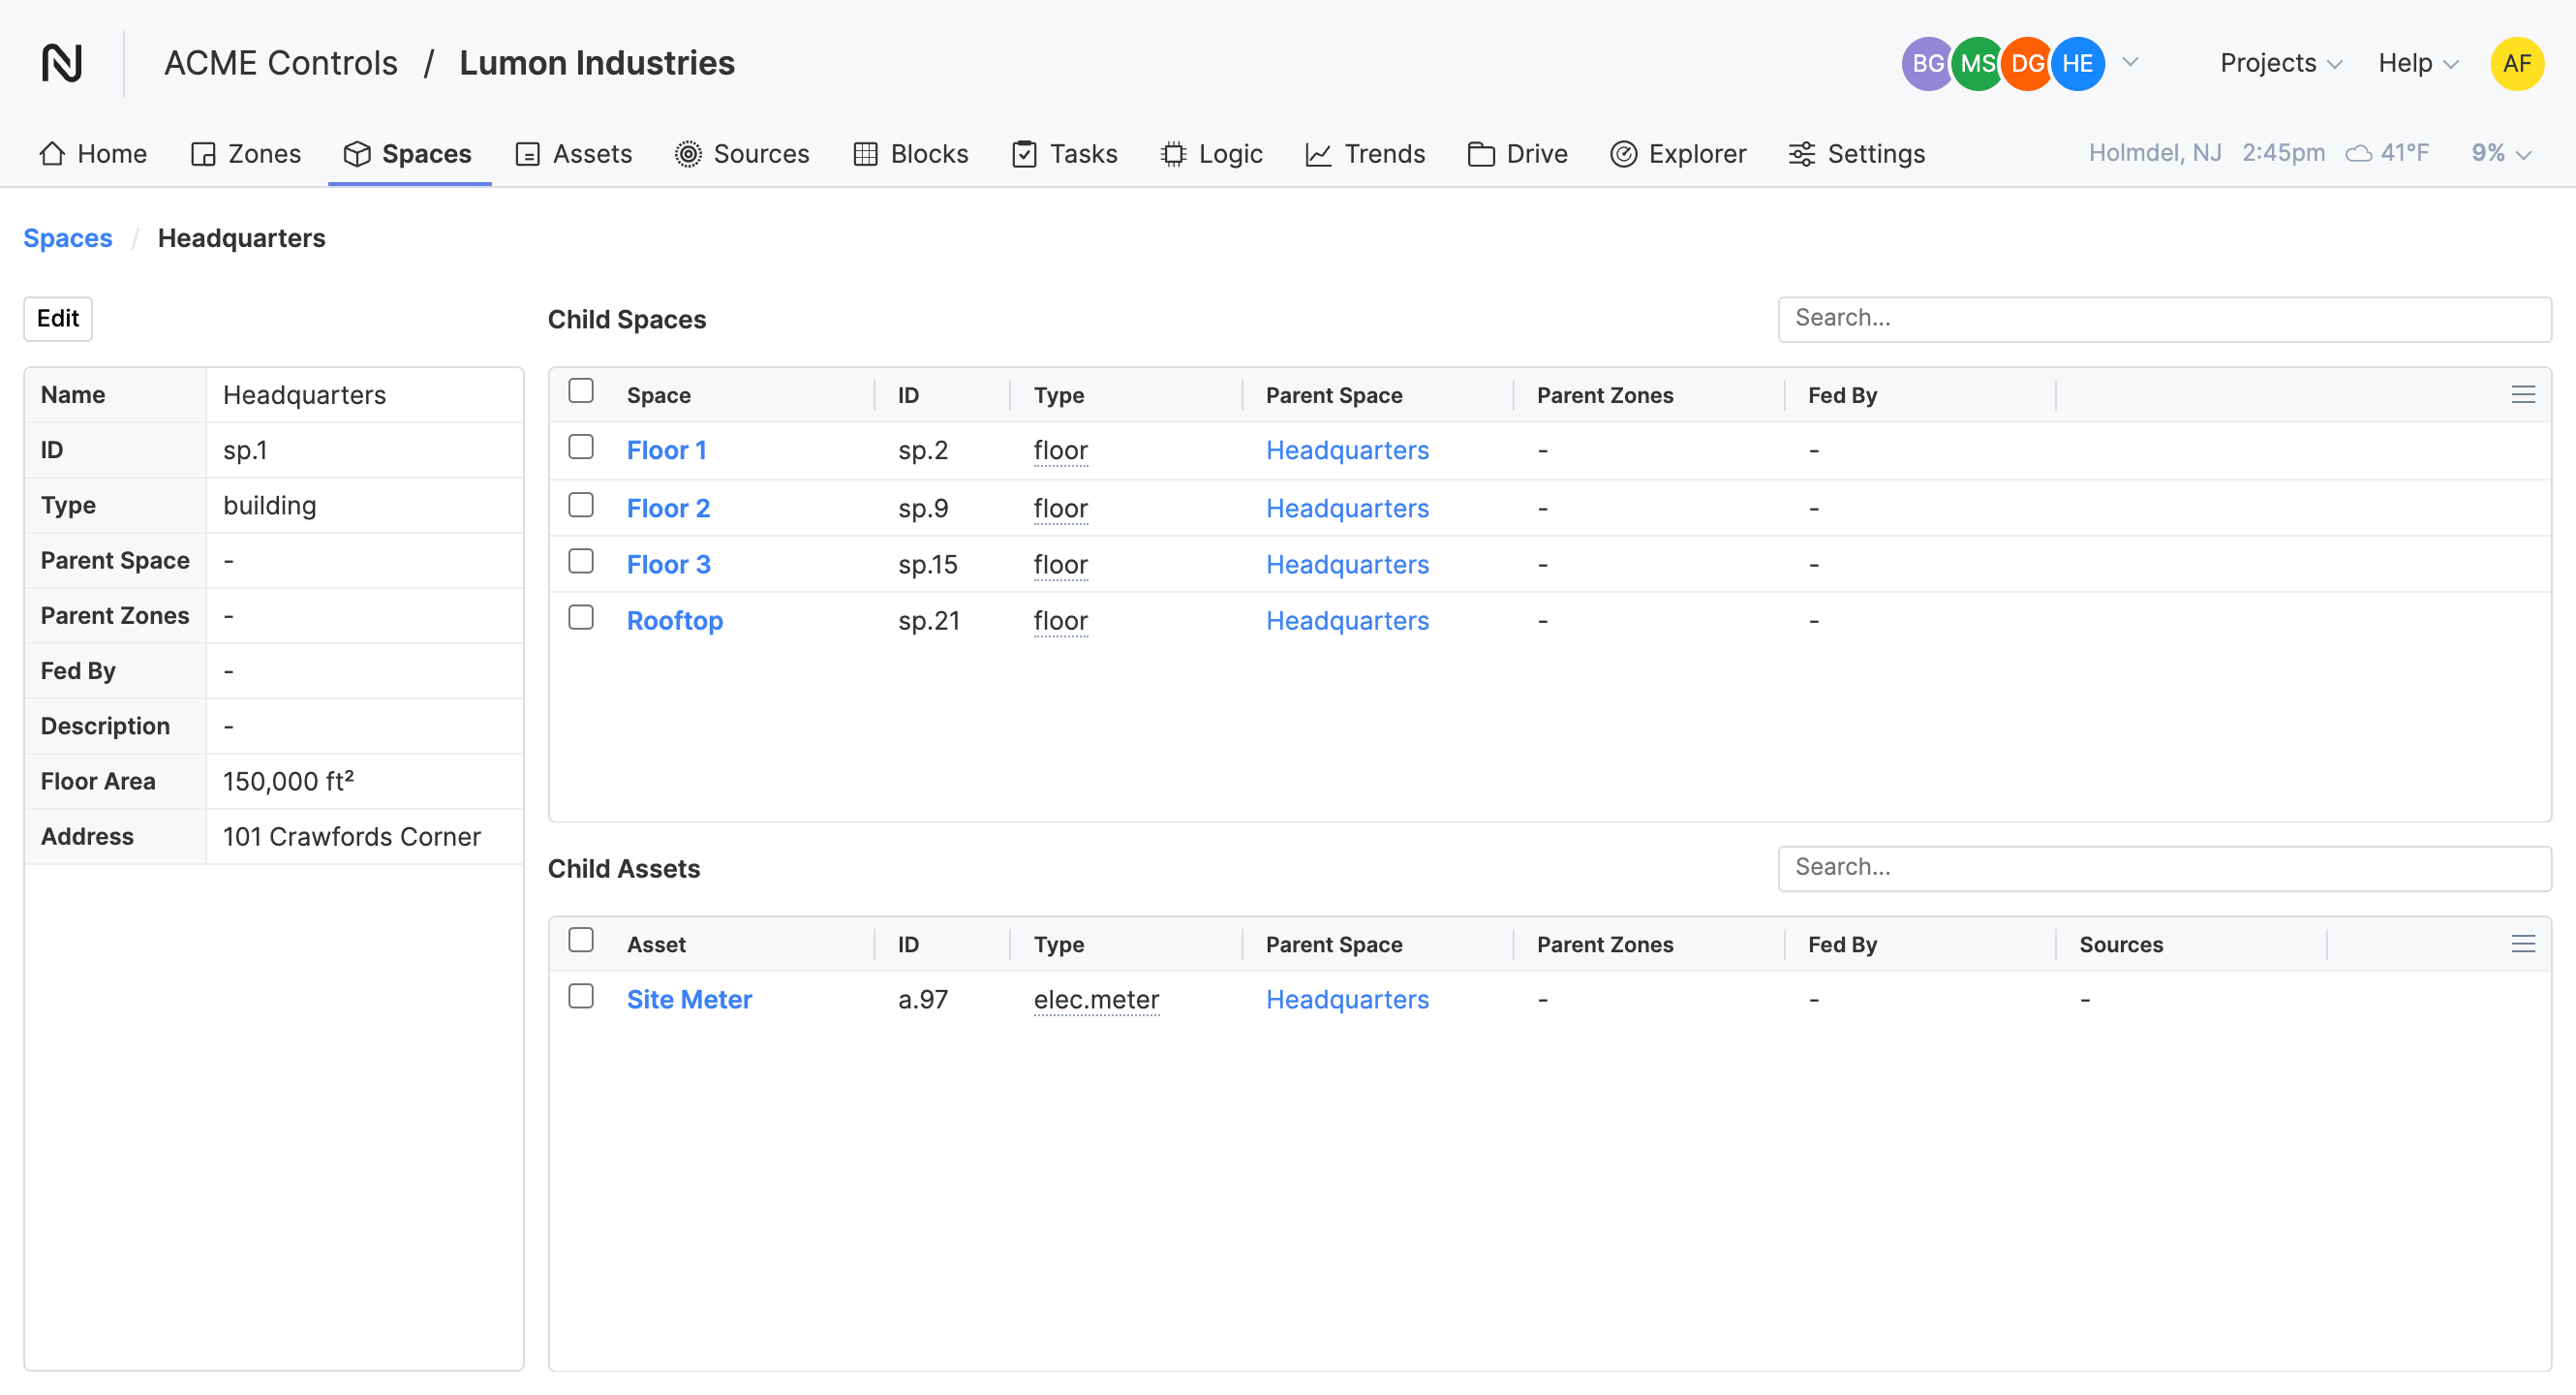Click the Trends chart icon

[x=1318, y=154]
